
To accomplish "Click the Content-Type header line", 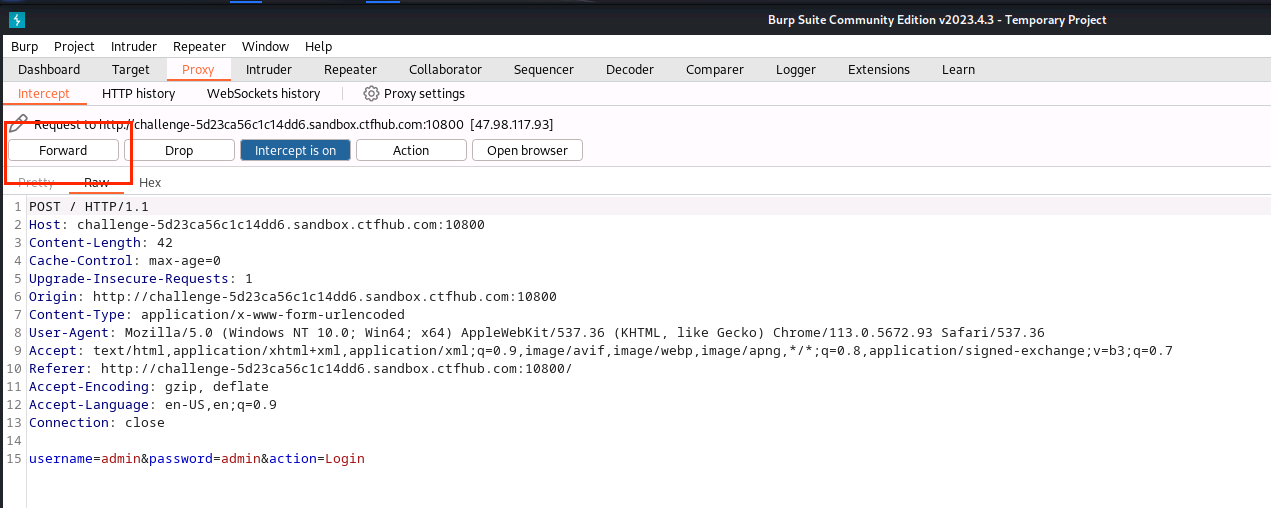I will (217, 314).
